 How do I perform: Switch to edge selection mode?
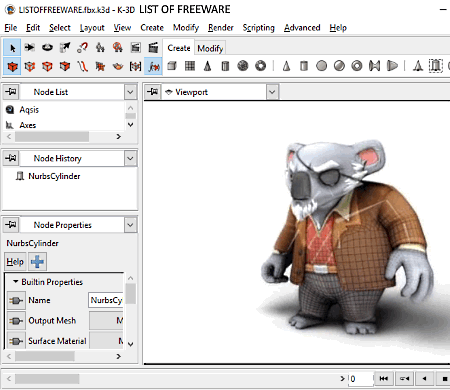point(47,66)
